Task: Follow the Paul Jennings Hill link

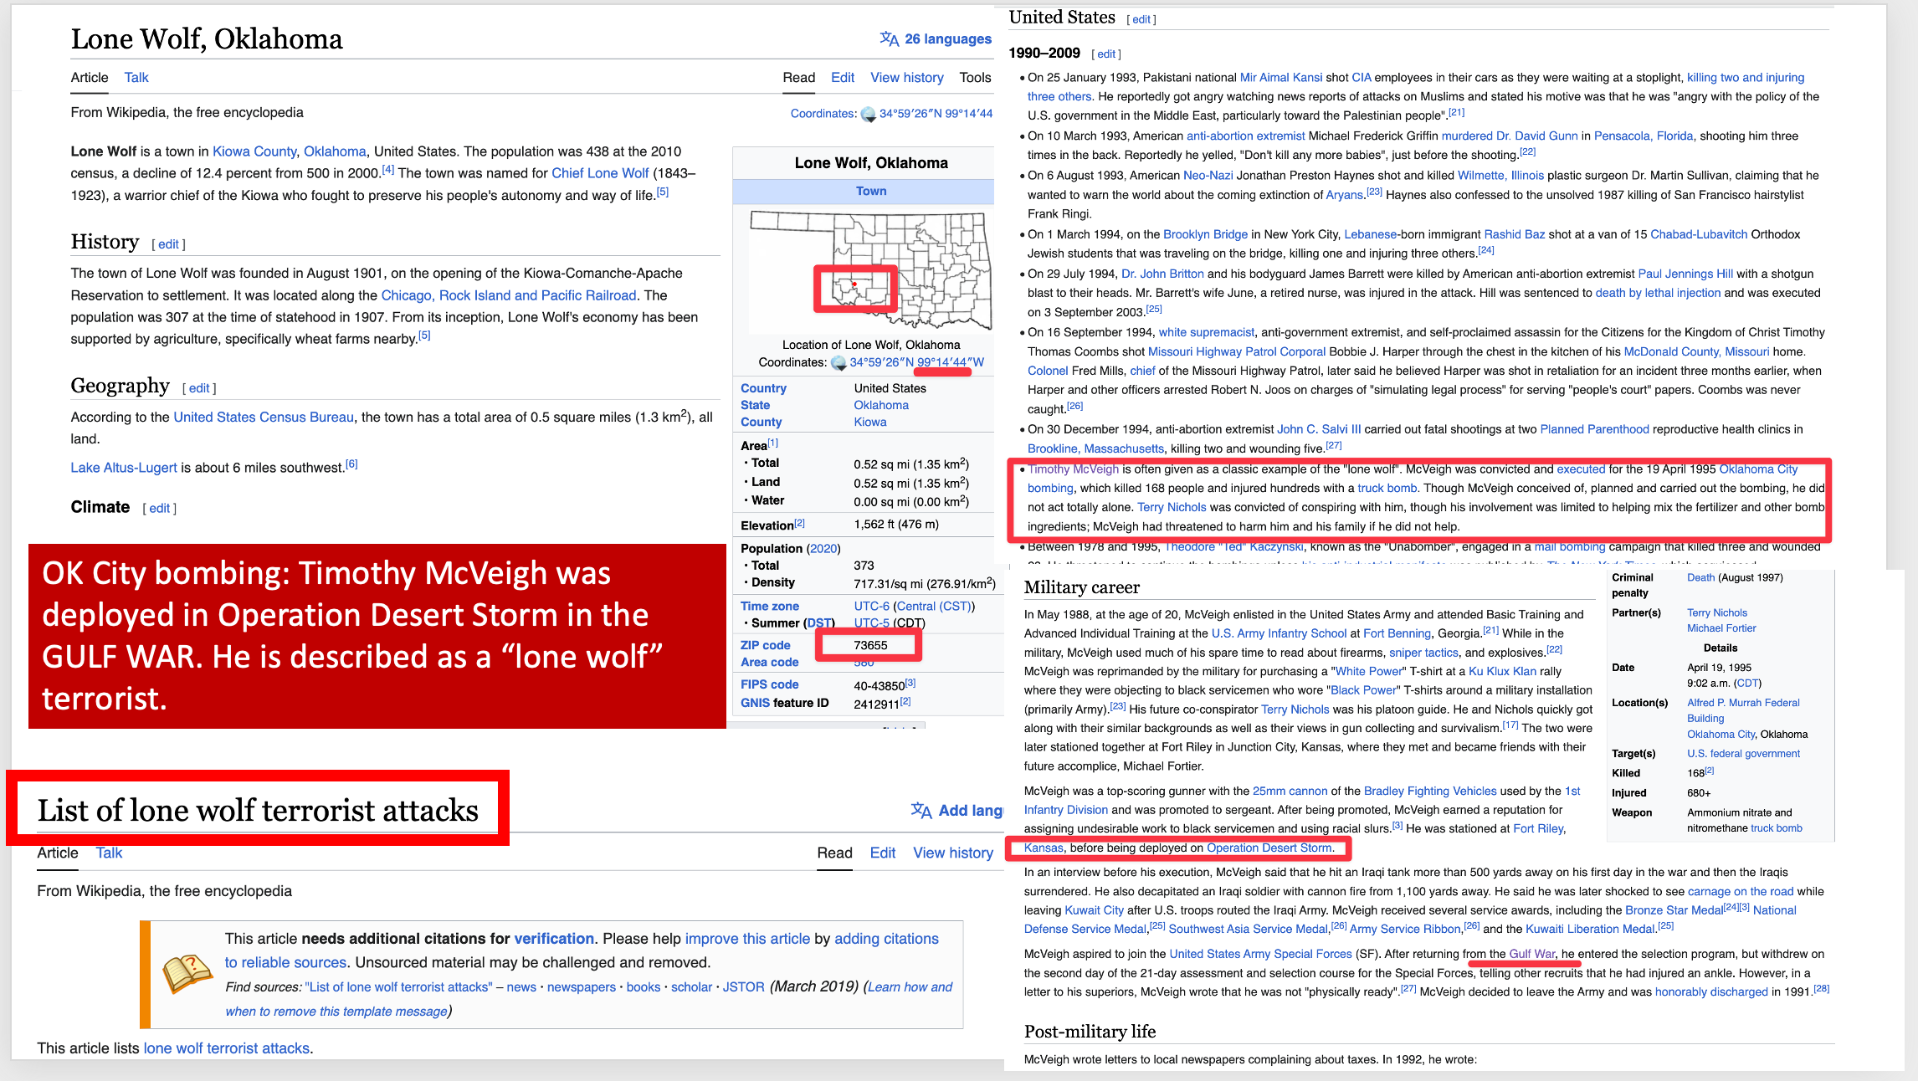Action: tap(1685, 274)
